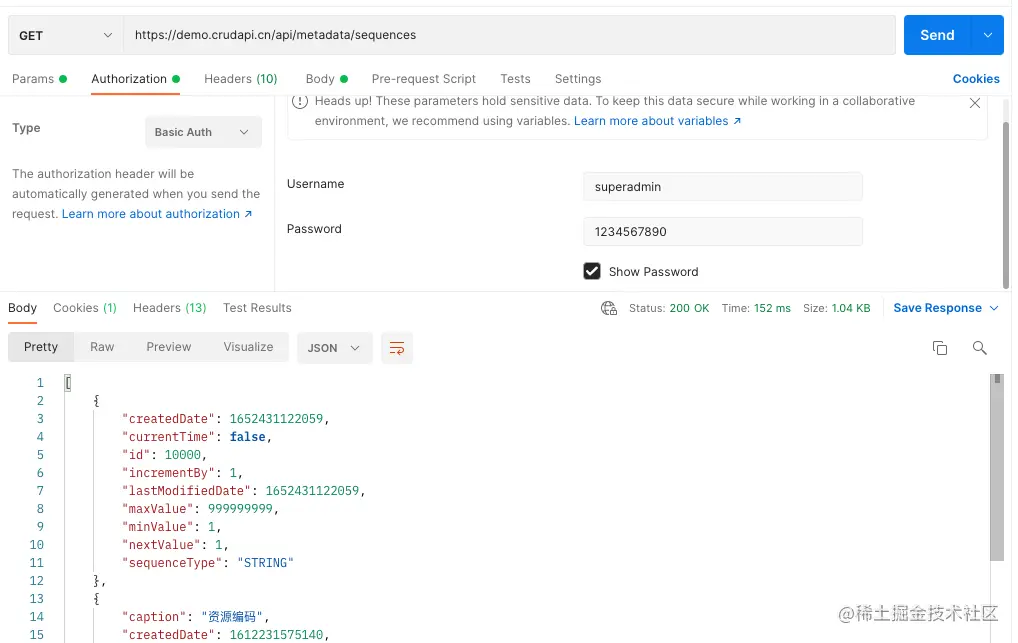Image resolution: width=1018 pixels, height=643 pixels.
Task: Click Save Response
Action: 937,308
